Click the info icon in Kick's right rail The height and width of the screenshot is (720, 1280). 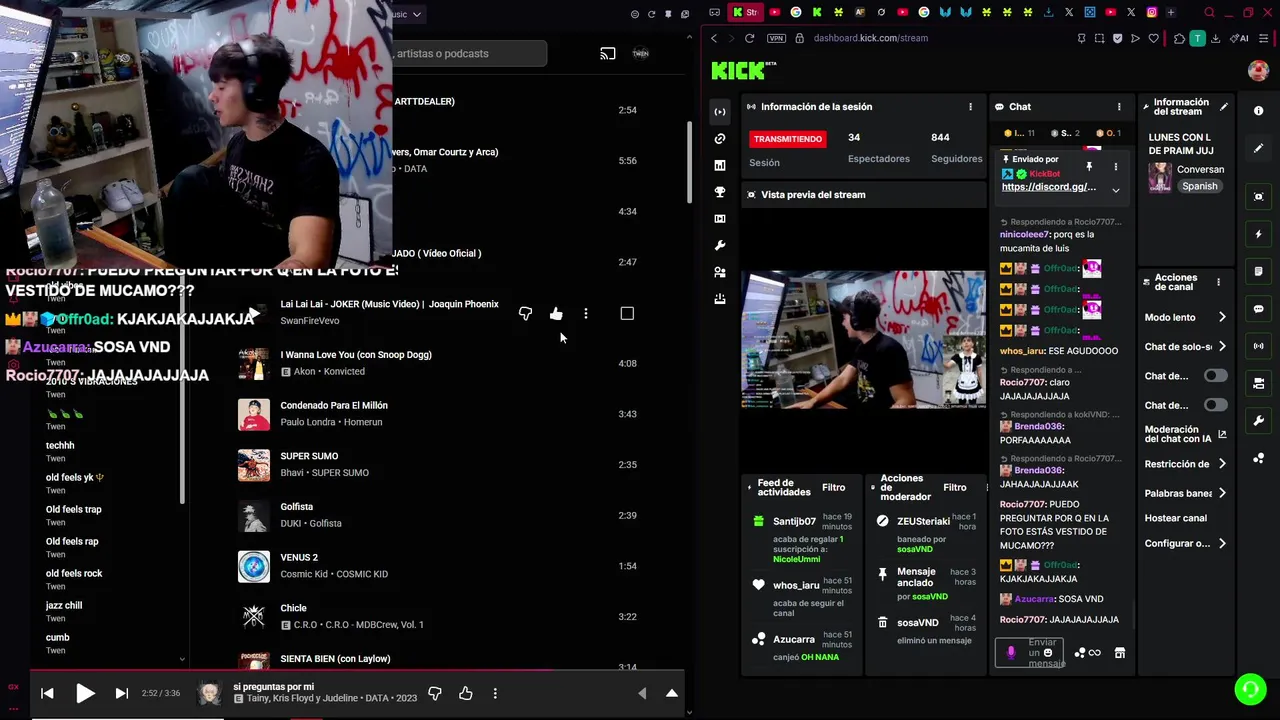tap(1258, 111)
